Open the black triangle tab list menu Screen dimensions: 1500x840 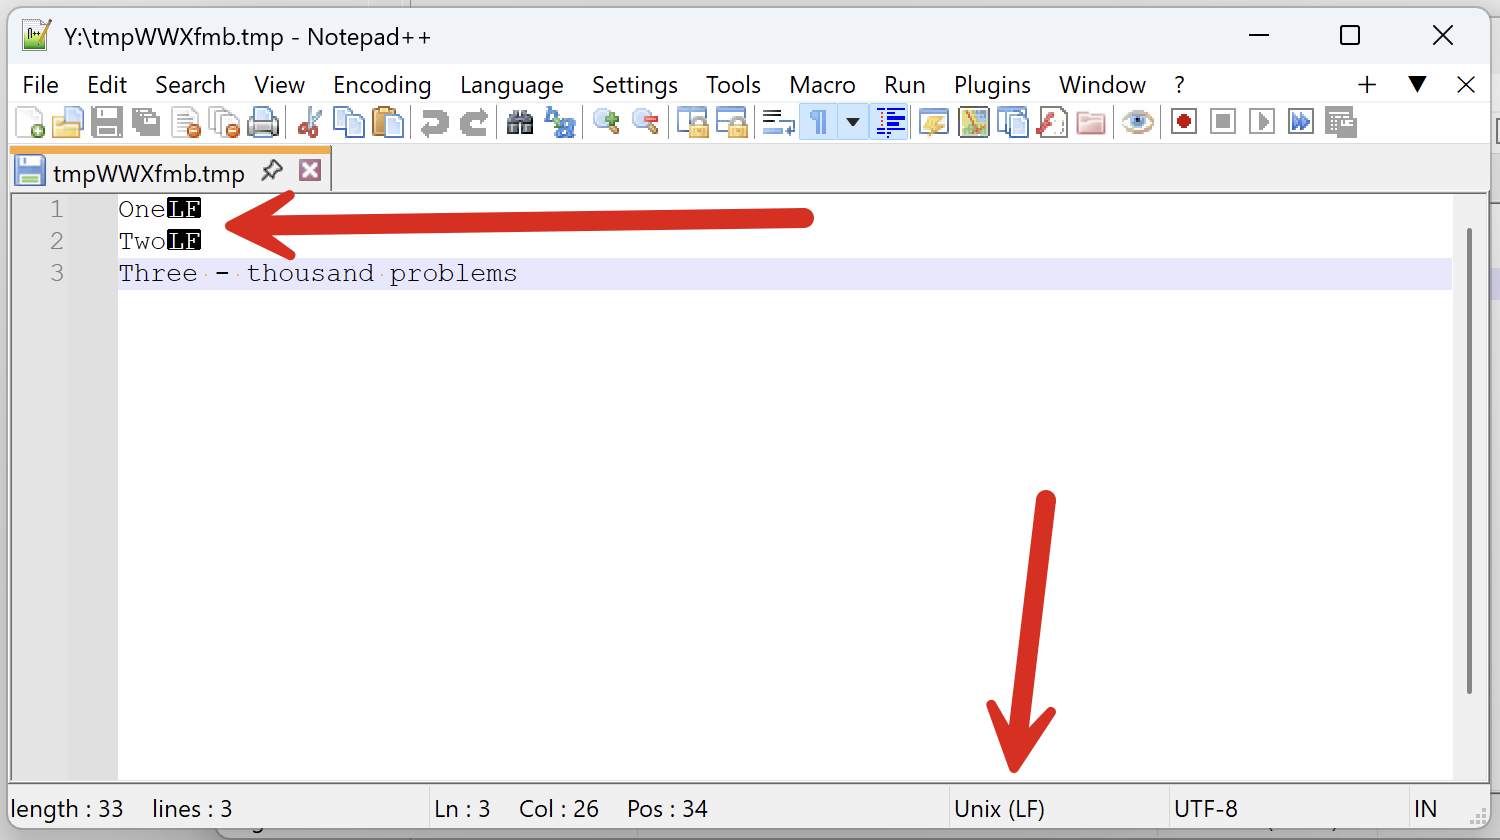click(1418, 84)
